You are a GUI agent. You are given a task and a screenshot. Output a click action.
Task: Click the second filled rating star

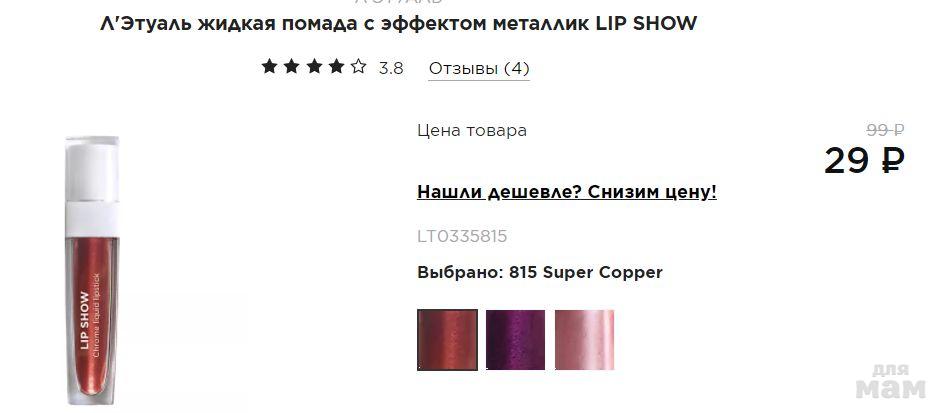click(292, 67)
